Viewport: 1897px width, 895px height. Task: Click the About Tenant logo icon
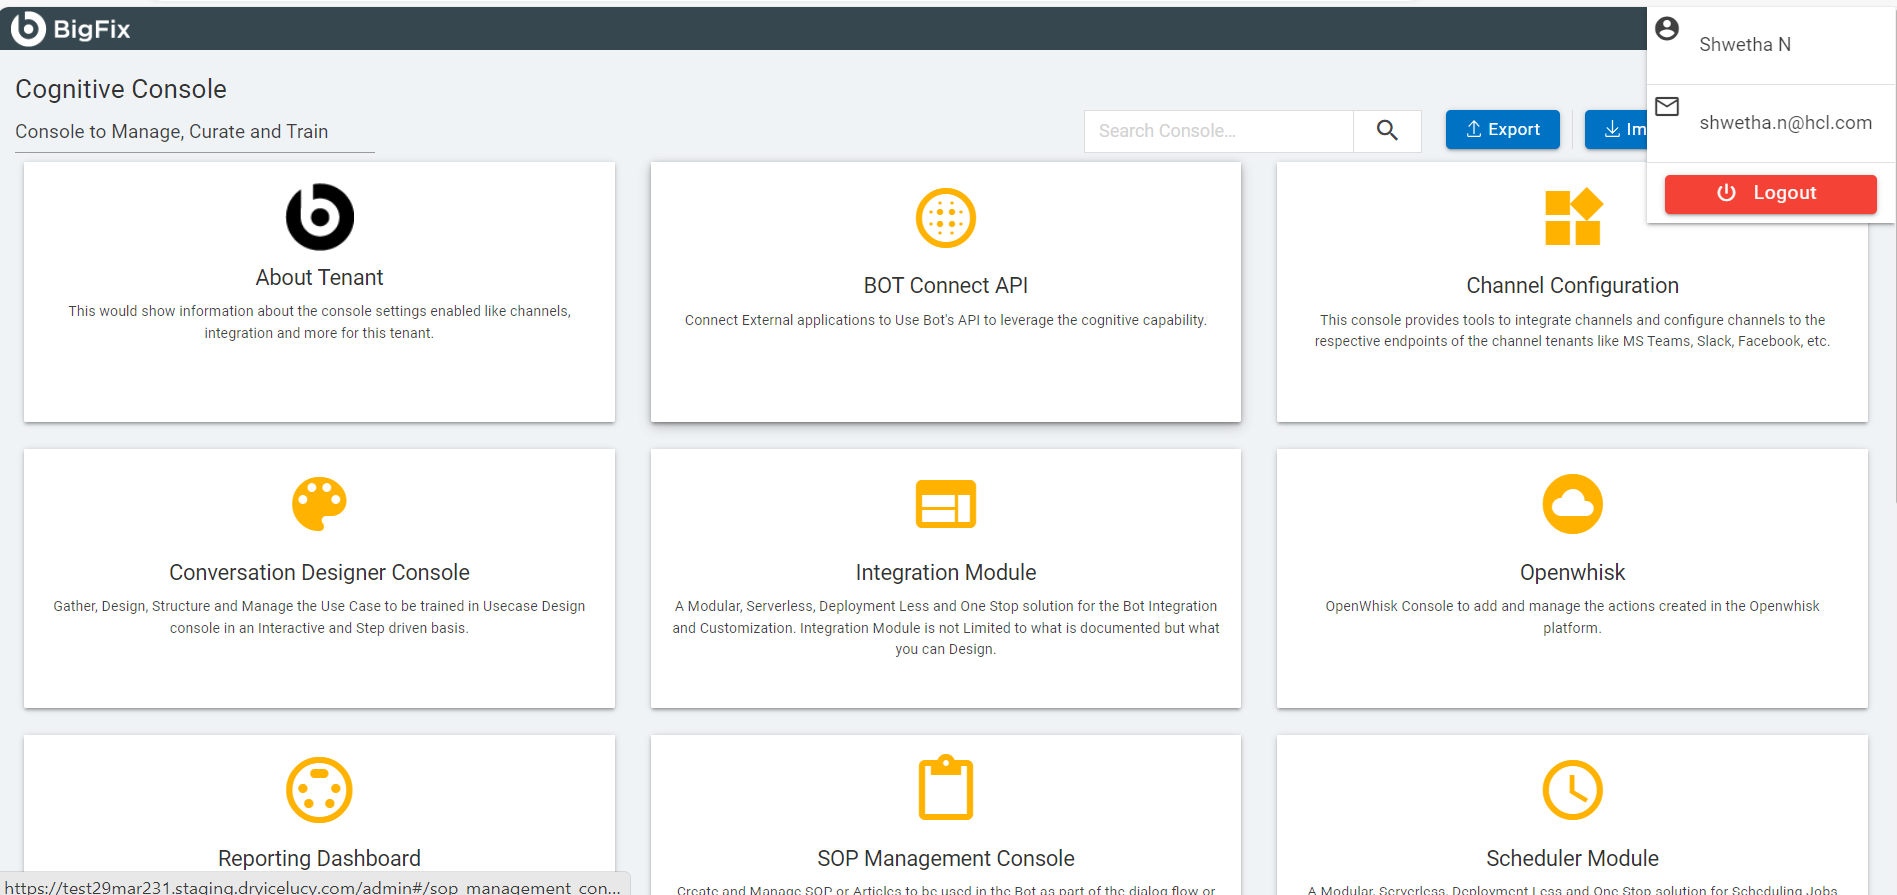pos(320,216)
